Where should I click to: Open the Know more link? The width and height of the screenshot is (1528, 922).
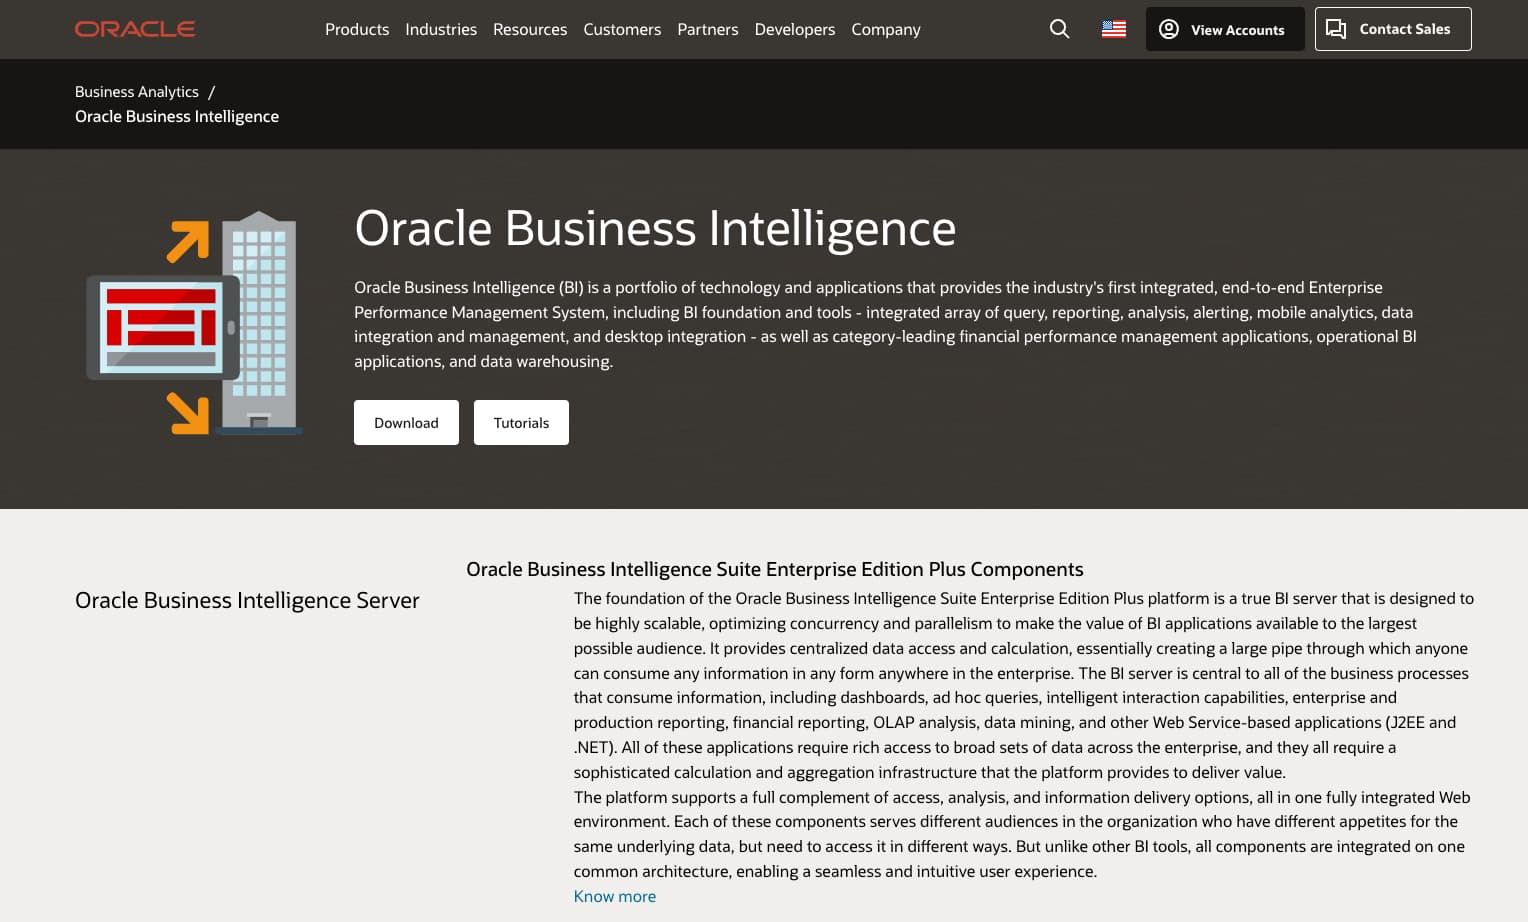[615, 896]
